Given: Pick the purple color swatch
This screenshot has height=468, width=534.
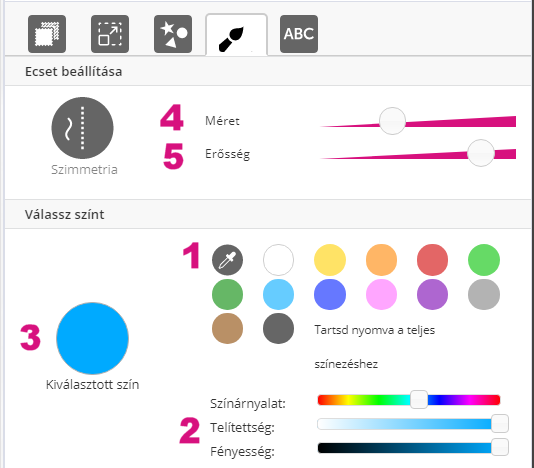Looking at the screenshot, I should [x=433, y=294].
